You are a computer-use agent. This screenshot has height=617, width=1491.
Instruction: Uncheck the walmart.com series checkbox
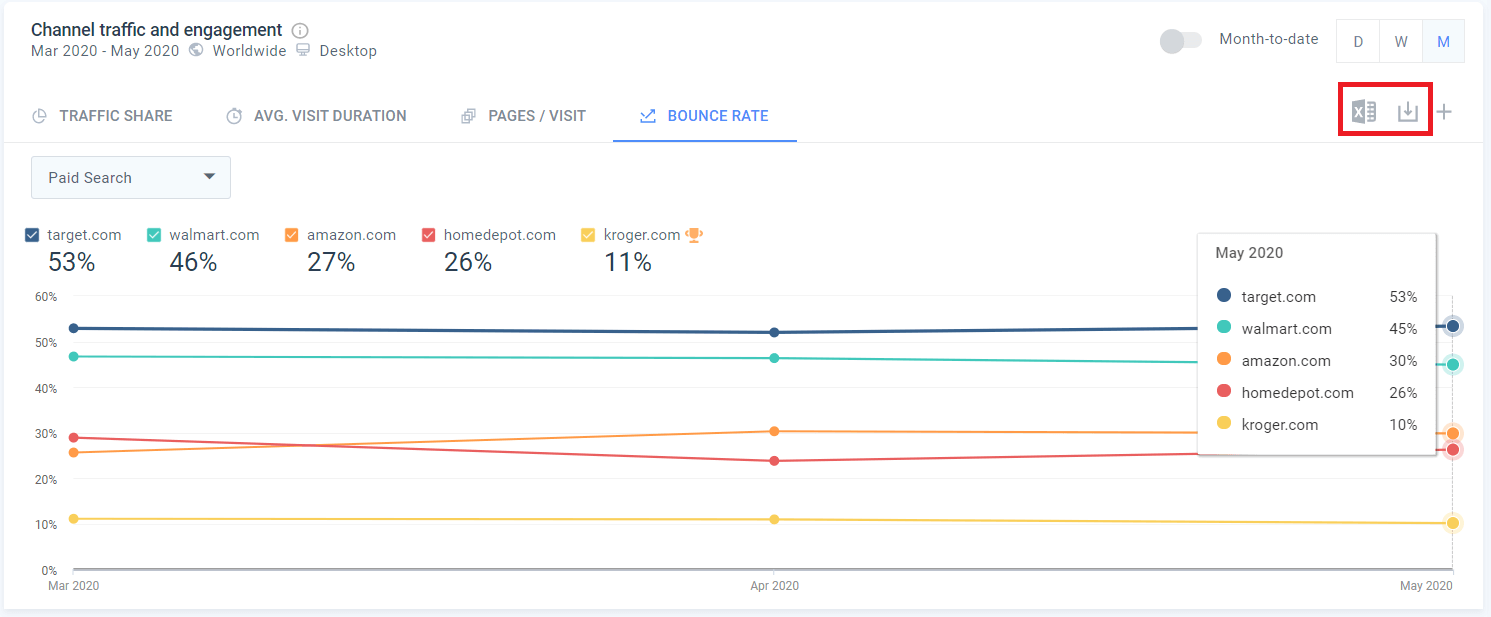[x=154, y=235]
